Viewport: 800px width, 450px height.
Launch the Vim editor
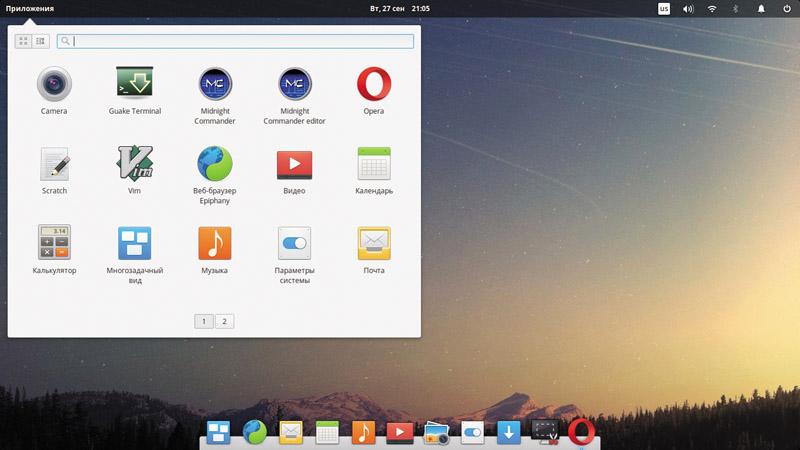pyautogui.click(x=134, y=163)
